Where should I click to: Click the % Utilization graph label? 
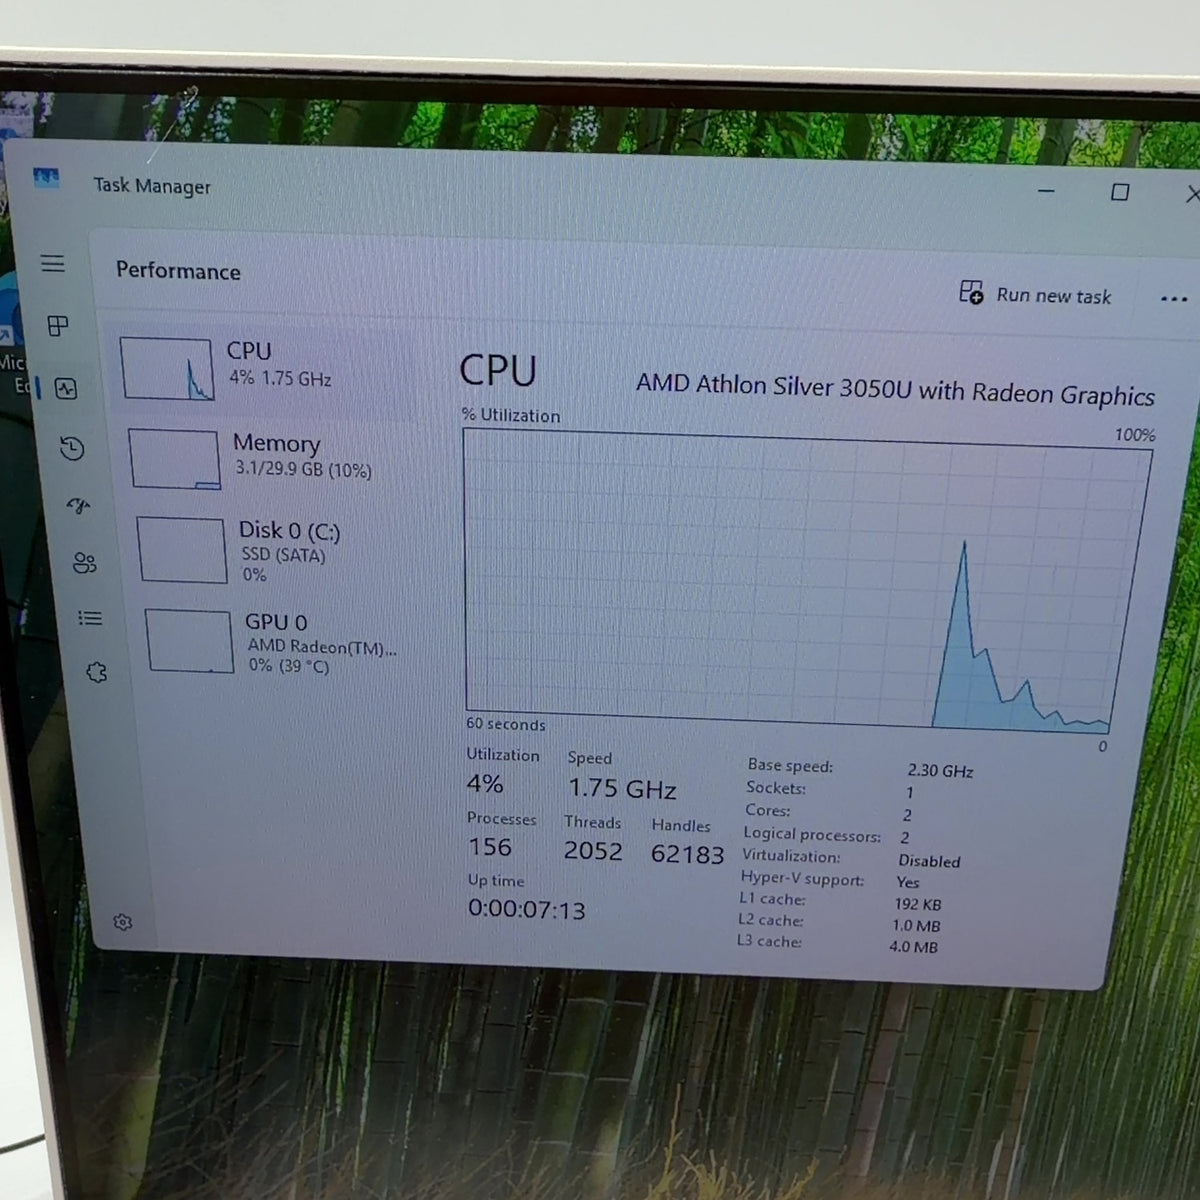pyautogui.click(x=511, y=415)
